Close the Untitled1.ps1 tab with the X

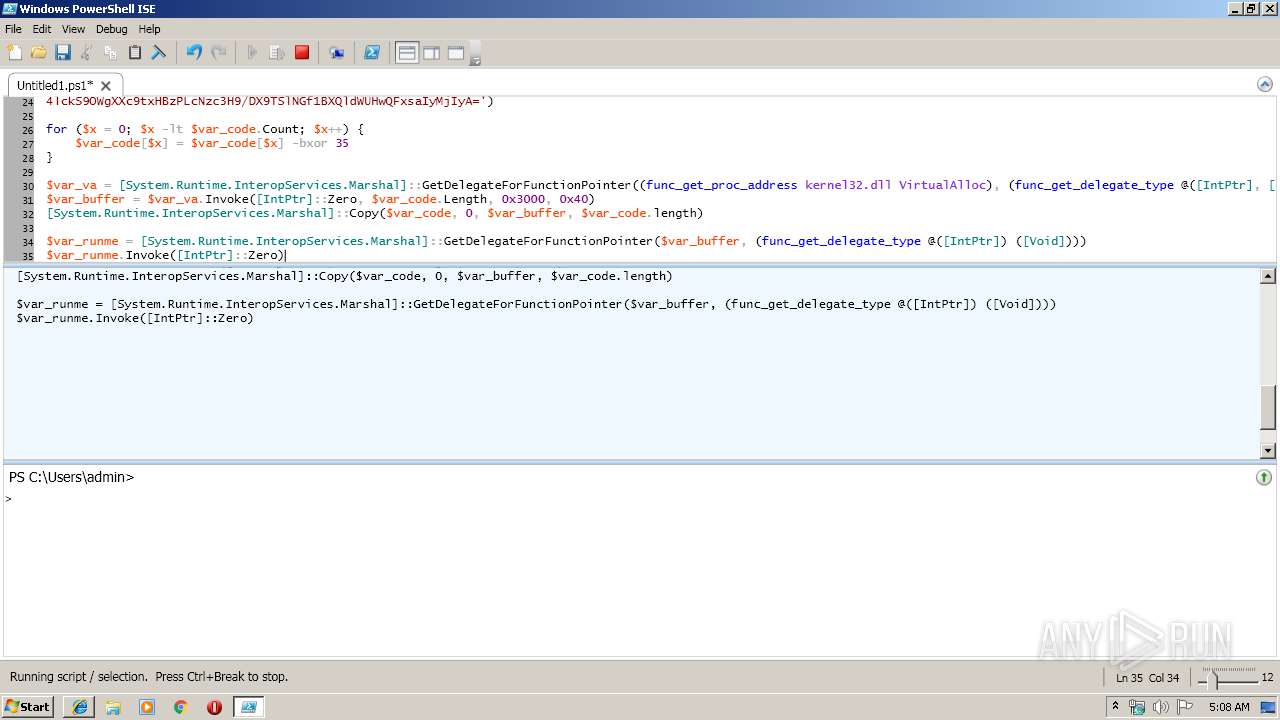[x=106, y=86]
